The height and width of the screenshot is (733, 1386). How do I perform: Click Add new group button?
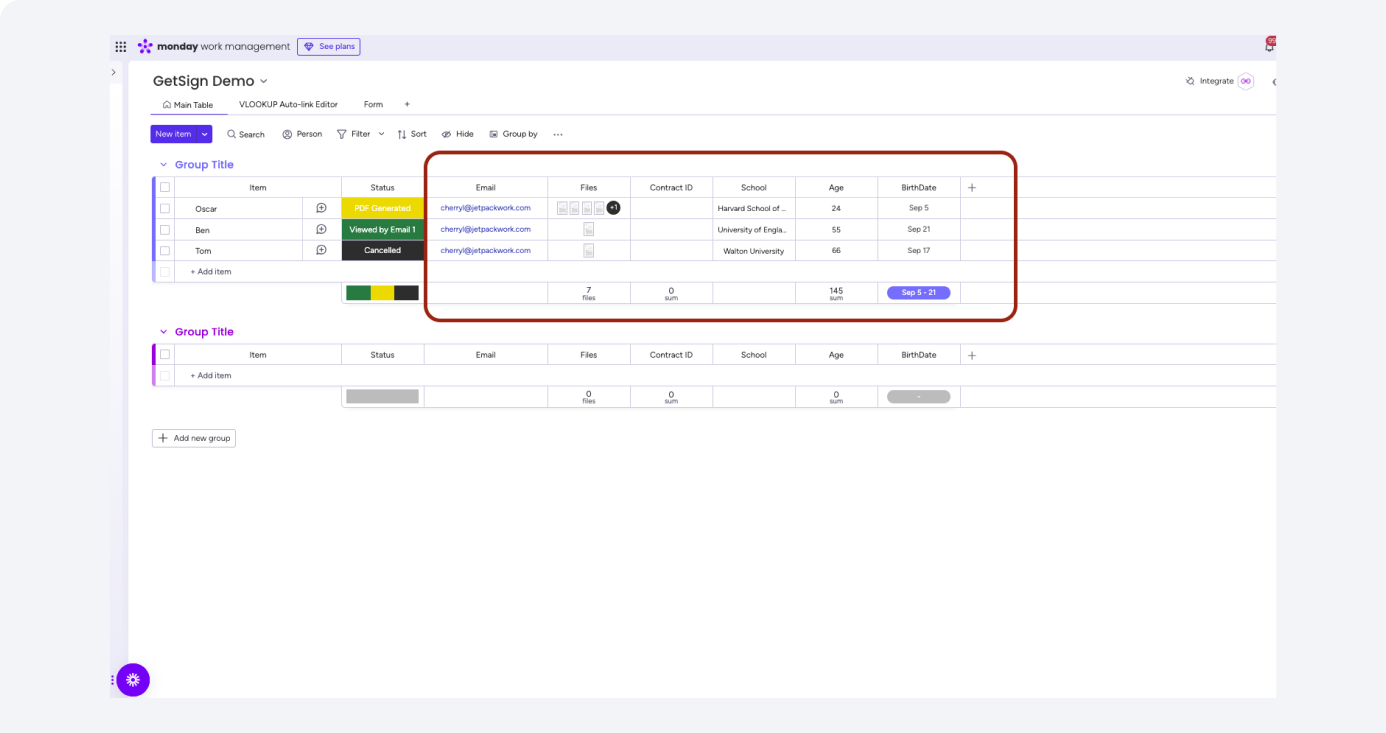click(194, 438)
